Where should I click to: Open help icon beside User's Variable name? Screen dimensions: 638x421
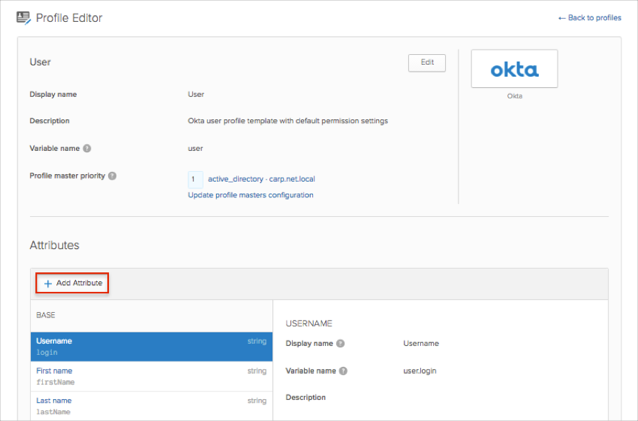pos(87,148)
